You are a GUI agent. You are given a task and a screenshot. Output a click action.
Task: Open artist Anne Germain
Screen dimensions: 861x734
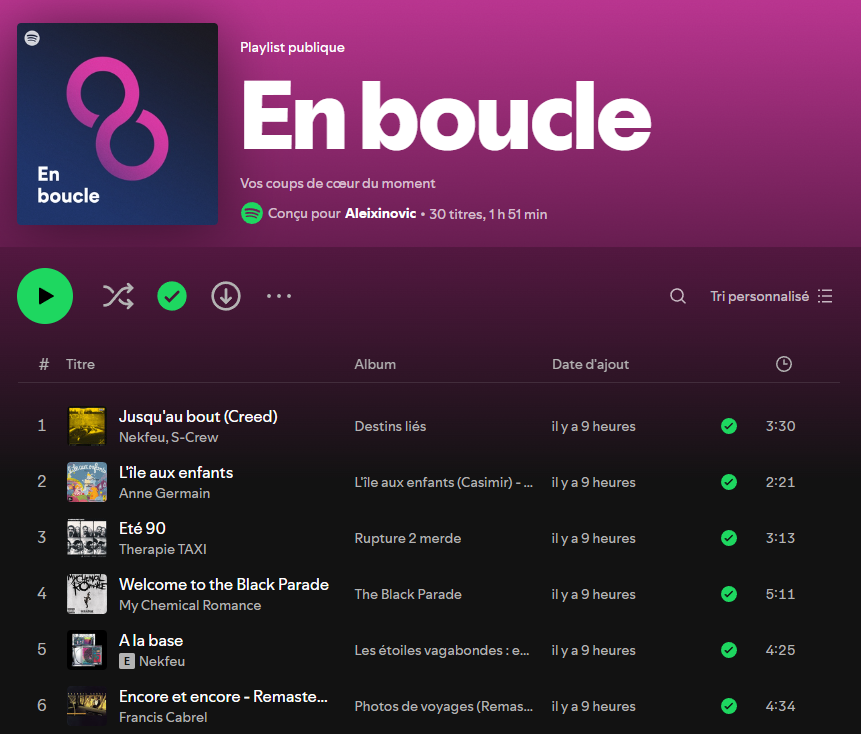[x=164, y=494]
